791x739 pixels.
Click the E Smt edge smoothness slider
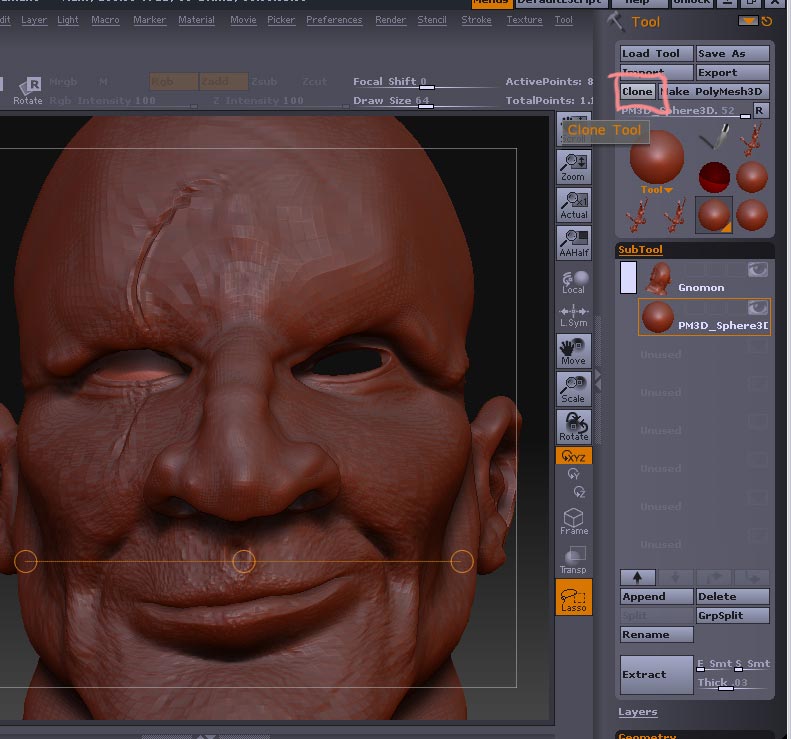[x=714, y=664]
